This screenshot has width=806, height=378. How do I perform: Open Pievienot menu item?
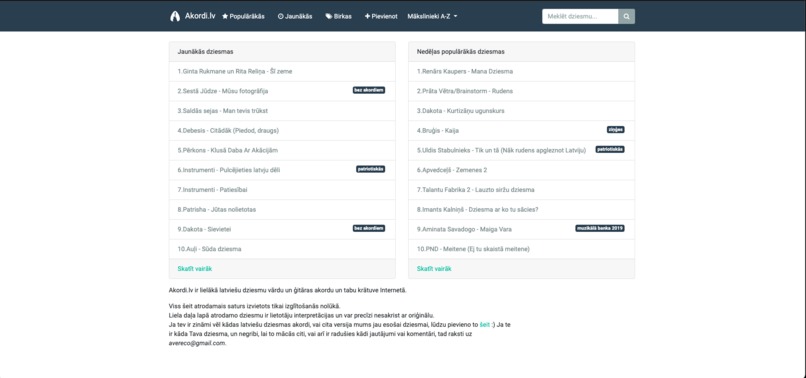coord(381,16)
